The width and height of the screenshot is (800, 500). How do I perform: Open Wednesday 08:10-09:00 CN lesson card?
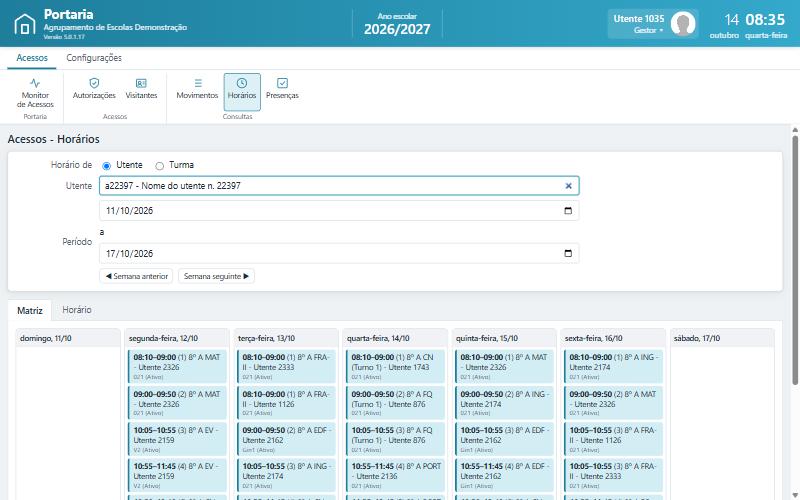pyautogui.click(x=395, y=366)
